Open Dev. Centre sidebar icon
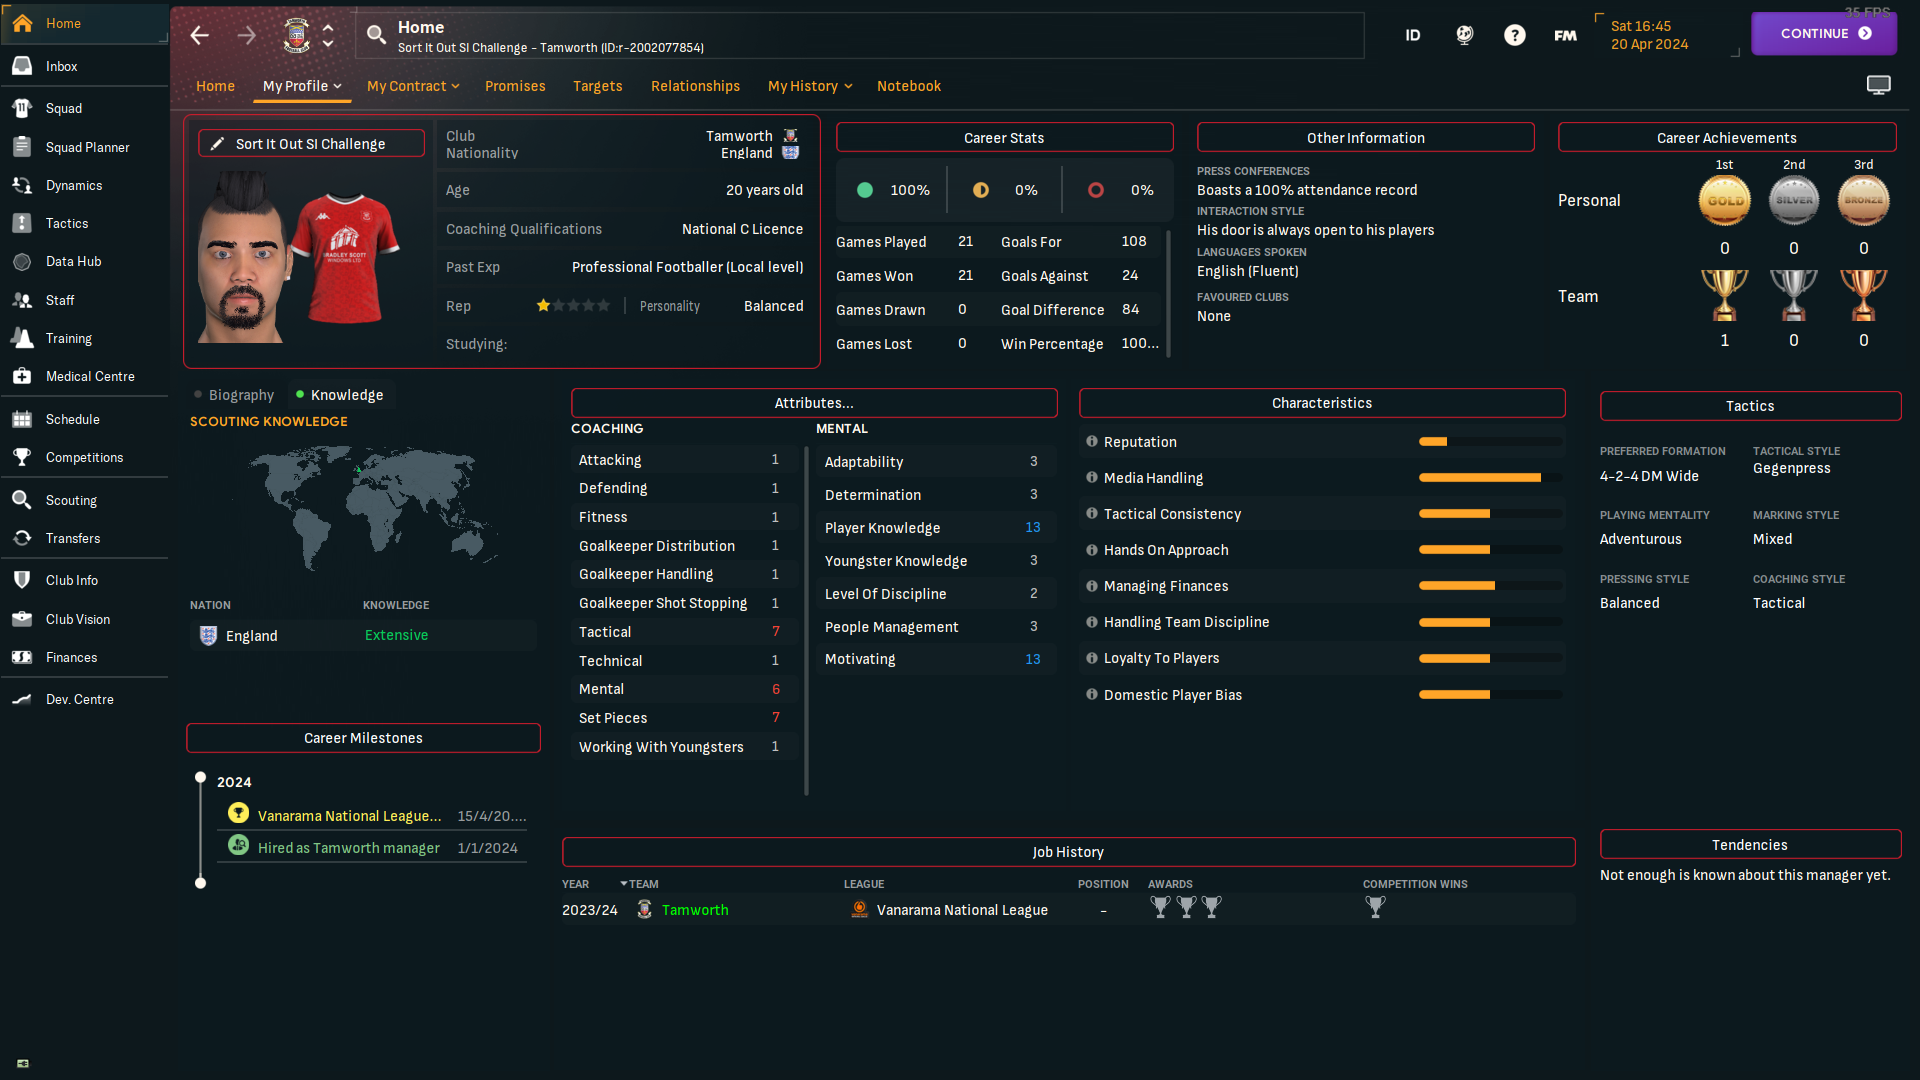1920x1080 pixels. (x=22, y=699)
